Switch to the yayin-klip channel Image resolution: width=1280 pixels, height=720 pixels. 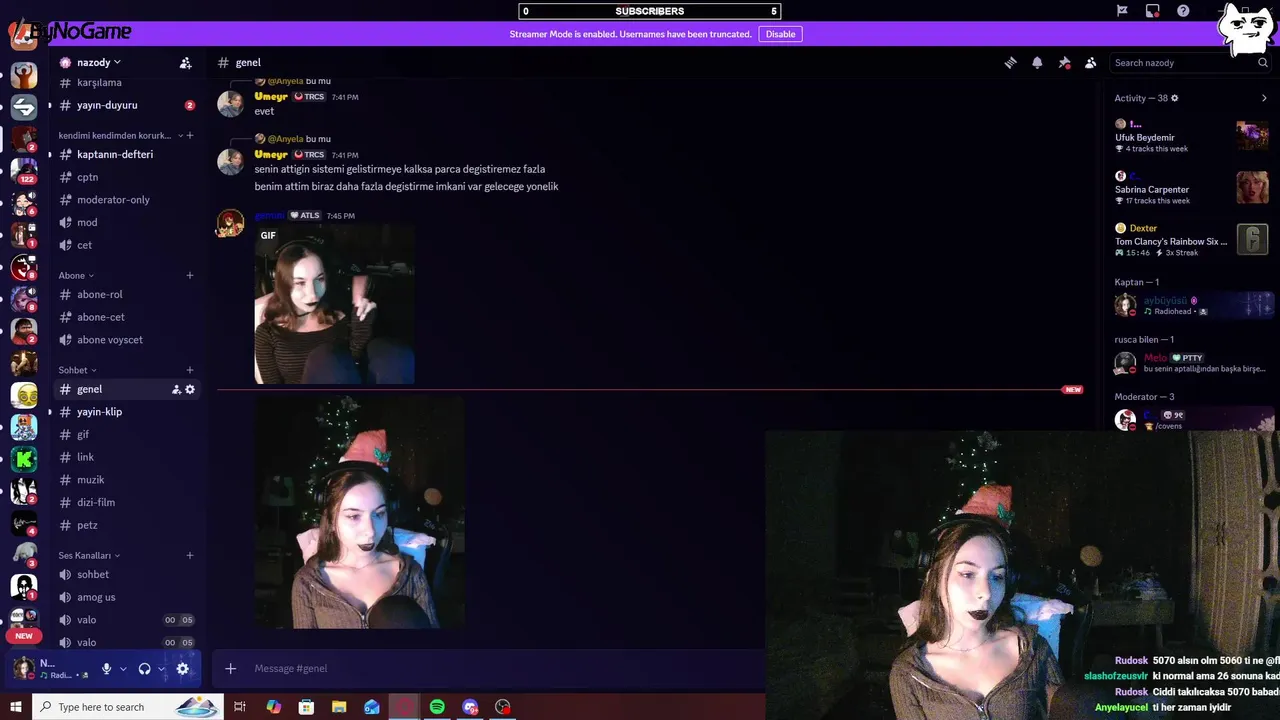(126, 412)
